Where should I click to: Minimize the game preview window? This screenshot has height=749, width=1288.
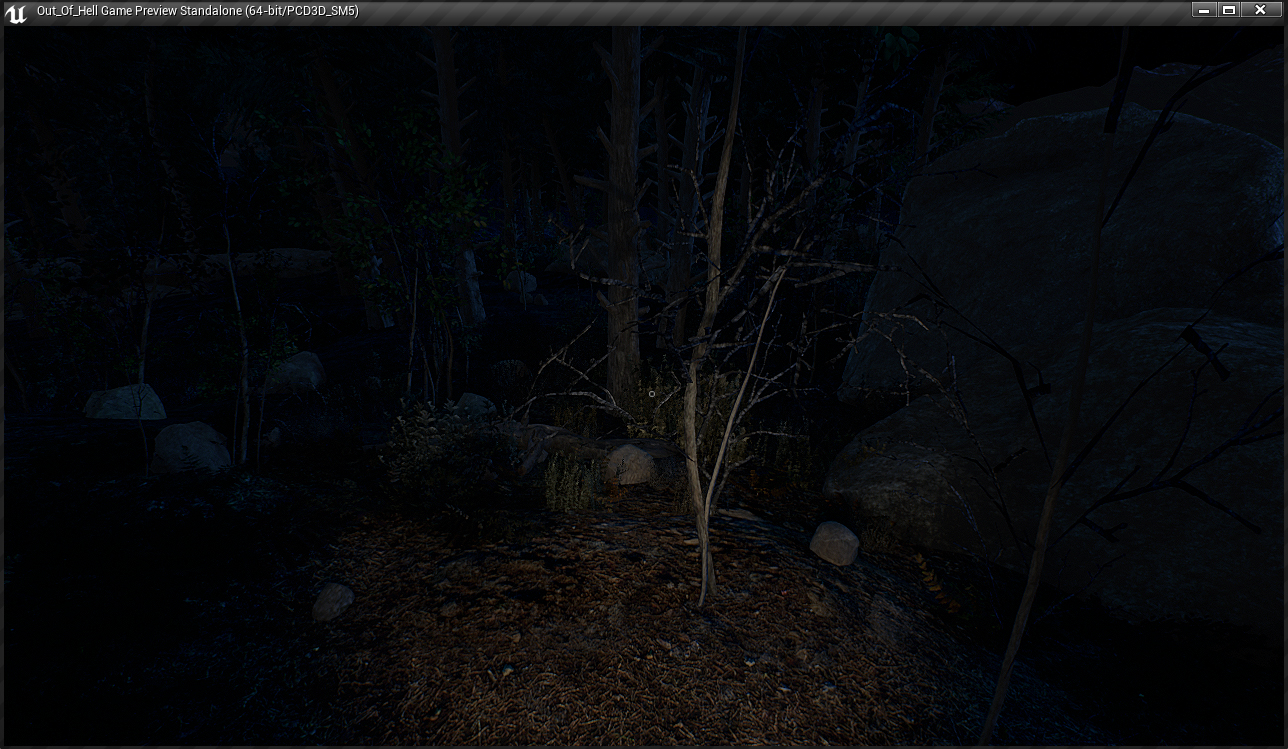pos(1203,10)
